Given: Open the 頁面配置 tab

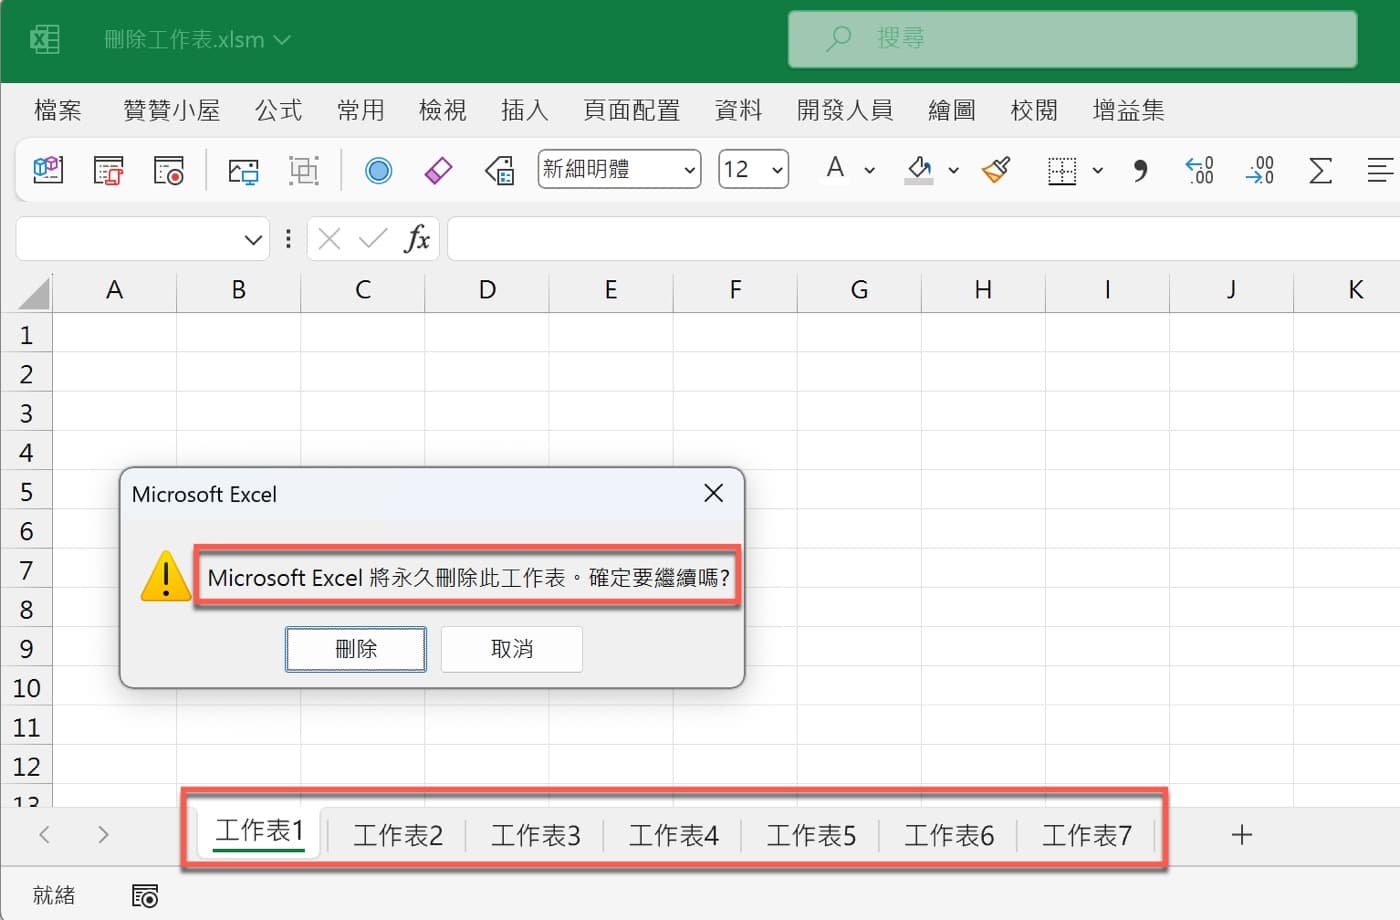Looking at the screenshot, I should tap(632, 110).
